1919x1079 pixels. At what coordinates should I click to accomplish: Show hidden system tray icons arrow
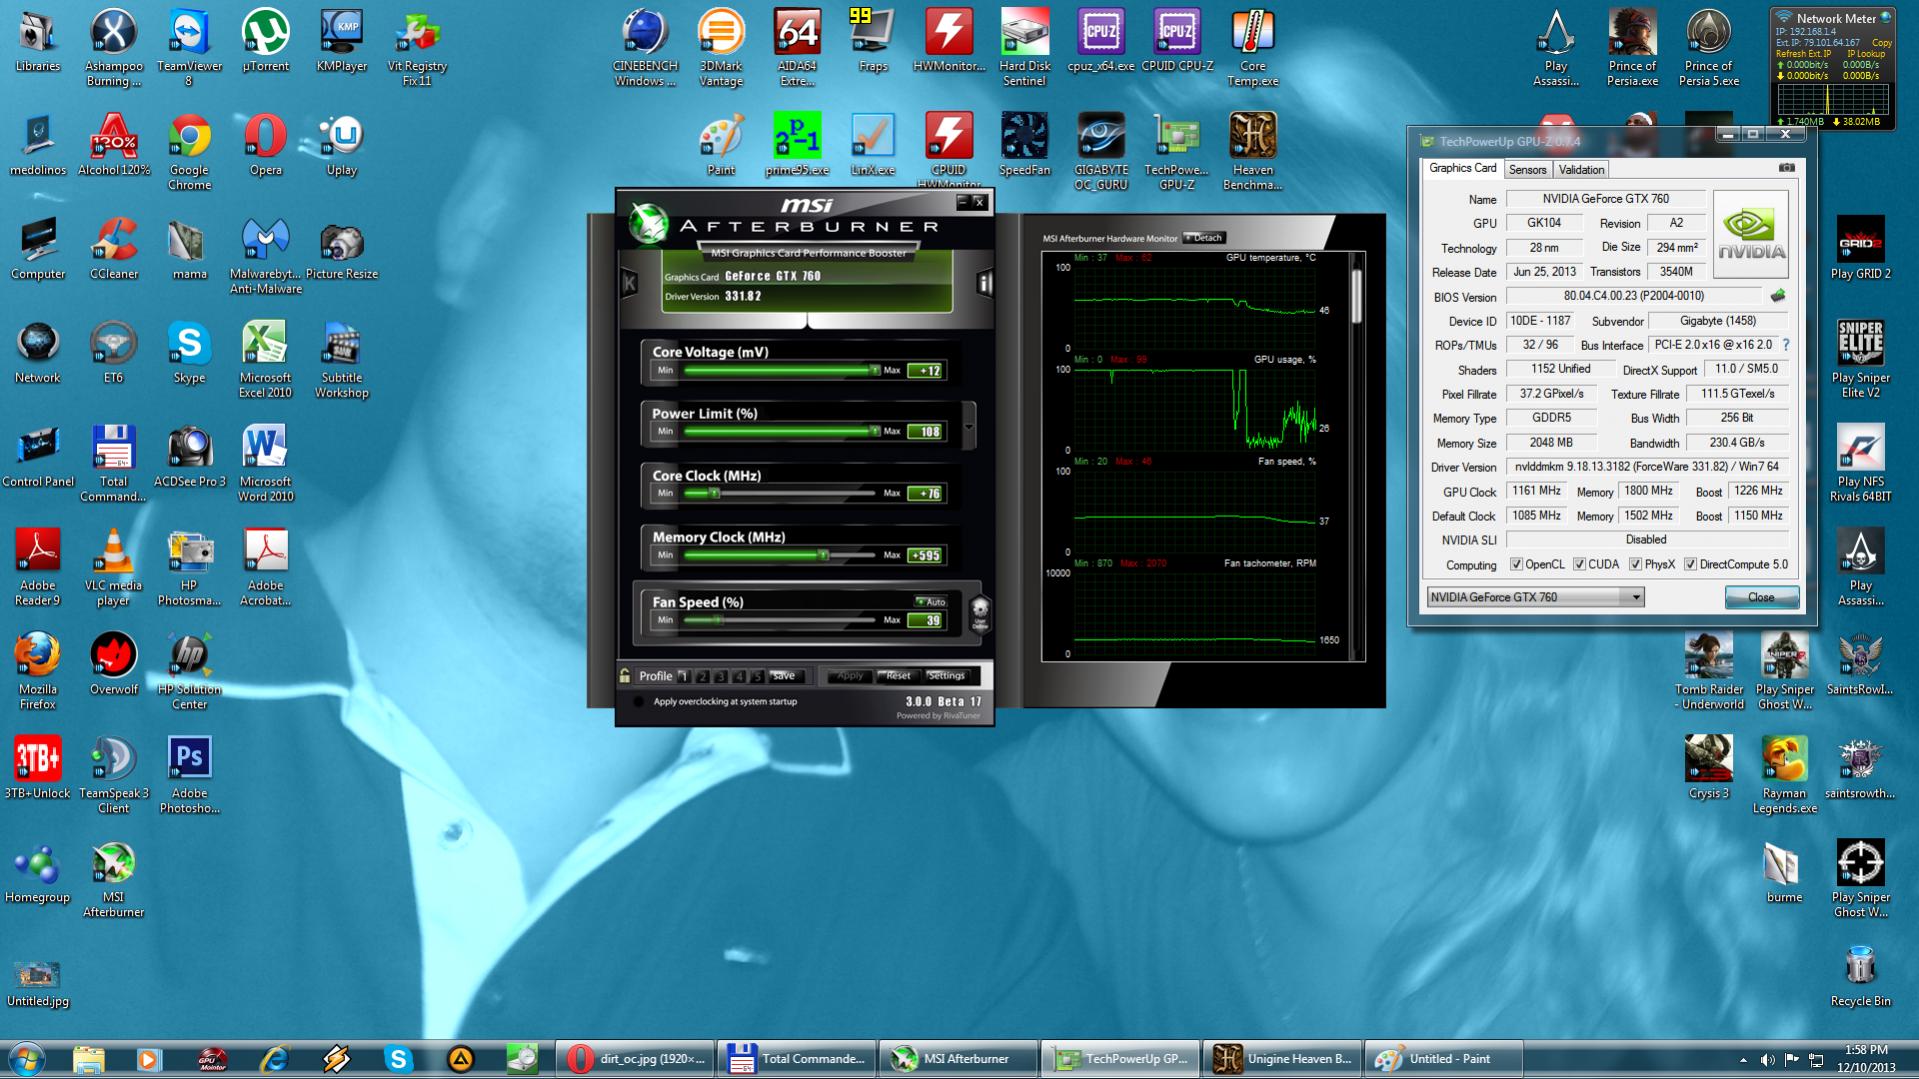tap(1743, 1059)
